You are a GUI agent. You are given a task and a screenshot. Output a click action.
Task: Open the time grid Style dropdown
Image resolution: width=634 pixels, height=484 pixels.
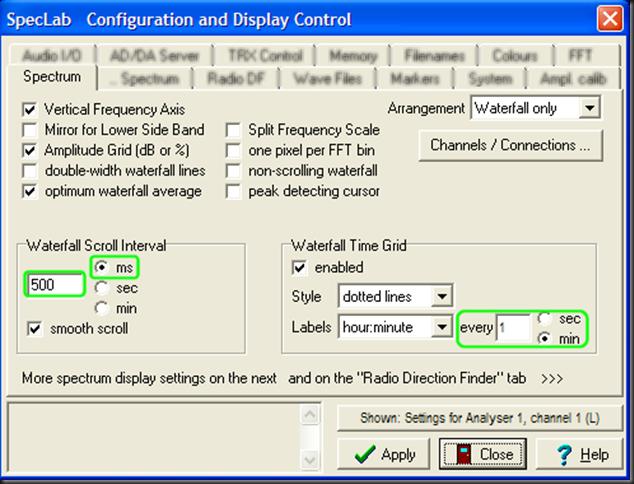[442, 296]
